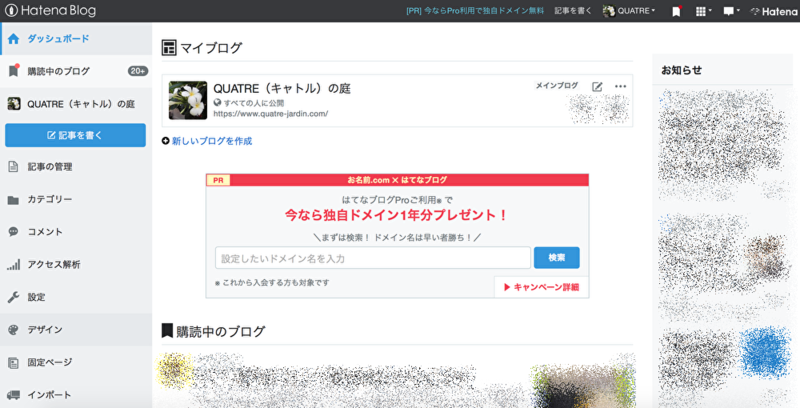Click the globe icon beside すべての人に公開
The height and width of the screenshot is (408, 800).
pos(217,103)
